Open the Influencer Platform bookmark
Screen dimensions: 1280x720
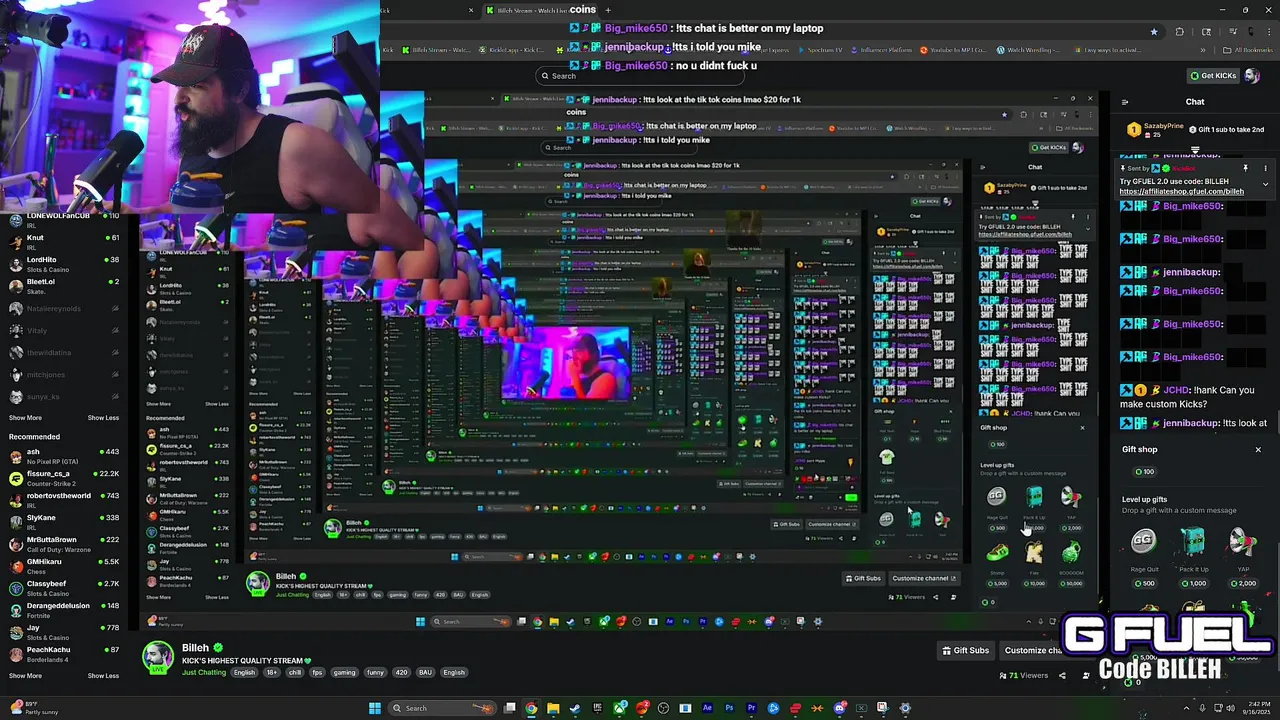[880, 50]
